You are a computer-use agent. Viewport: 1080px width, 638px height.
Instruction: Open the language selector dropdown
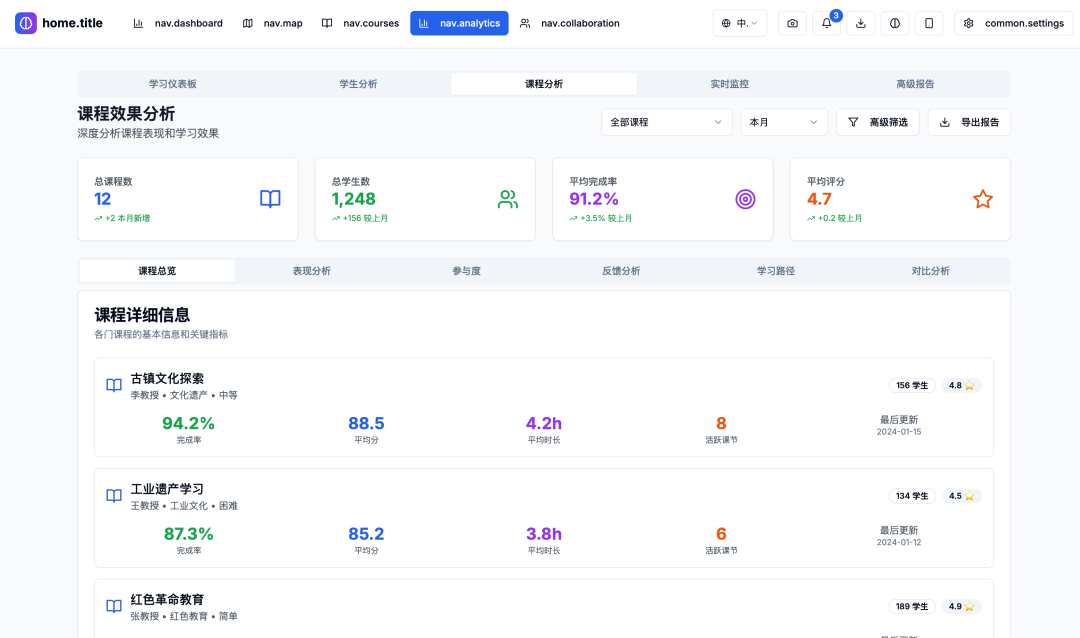(740, 23)
